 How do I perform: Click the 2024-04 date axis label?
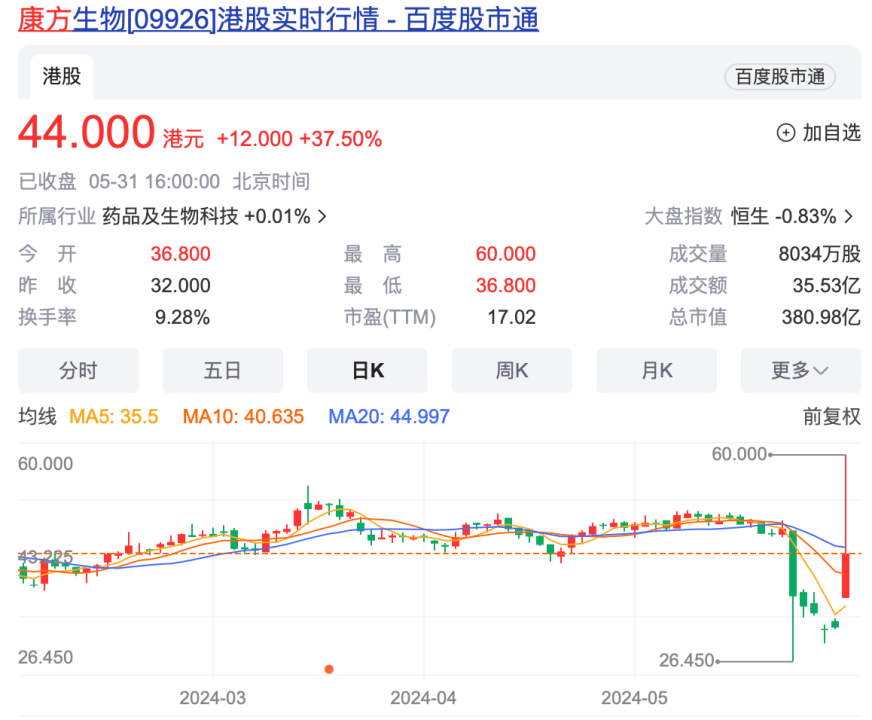click(423, 698)
